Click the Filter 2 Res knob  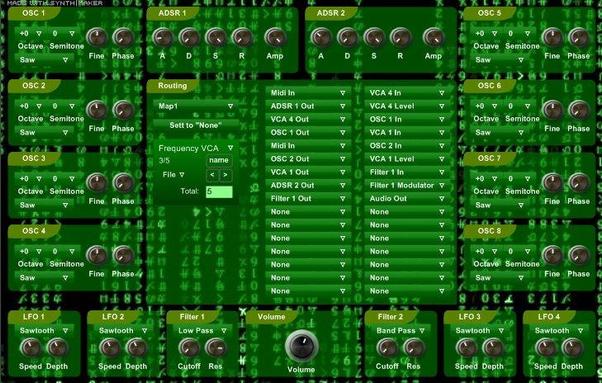coord(413,348)
